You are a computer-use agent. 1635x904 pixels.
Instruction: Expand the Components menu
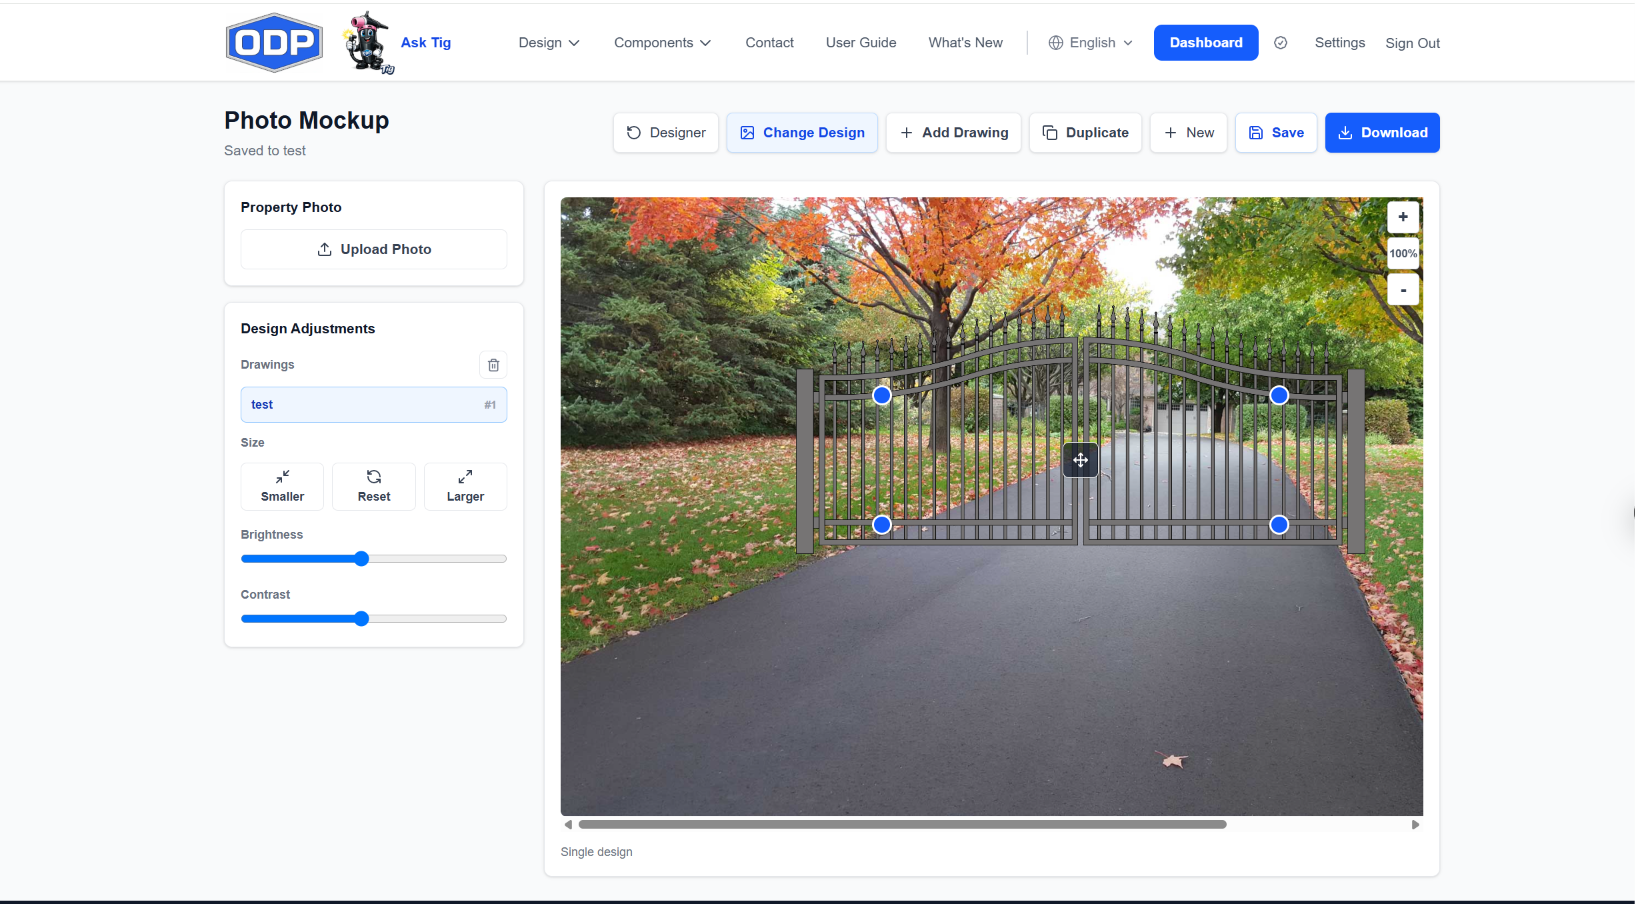662,42
